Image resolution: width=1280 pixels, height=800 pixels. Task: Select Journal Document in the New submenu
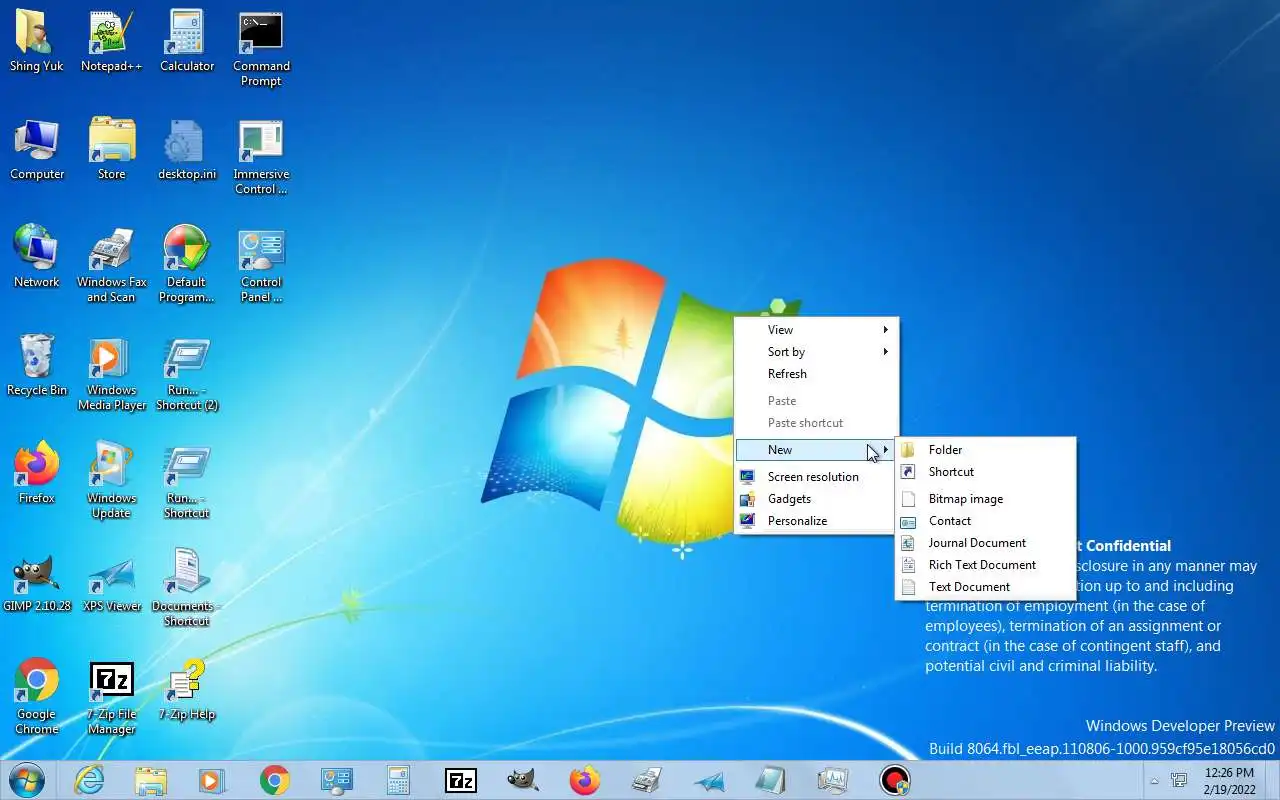pyautogui.click(x=985, y=543)
